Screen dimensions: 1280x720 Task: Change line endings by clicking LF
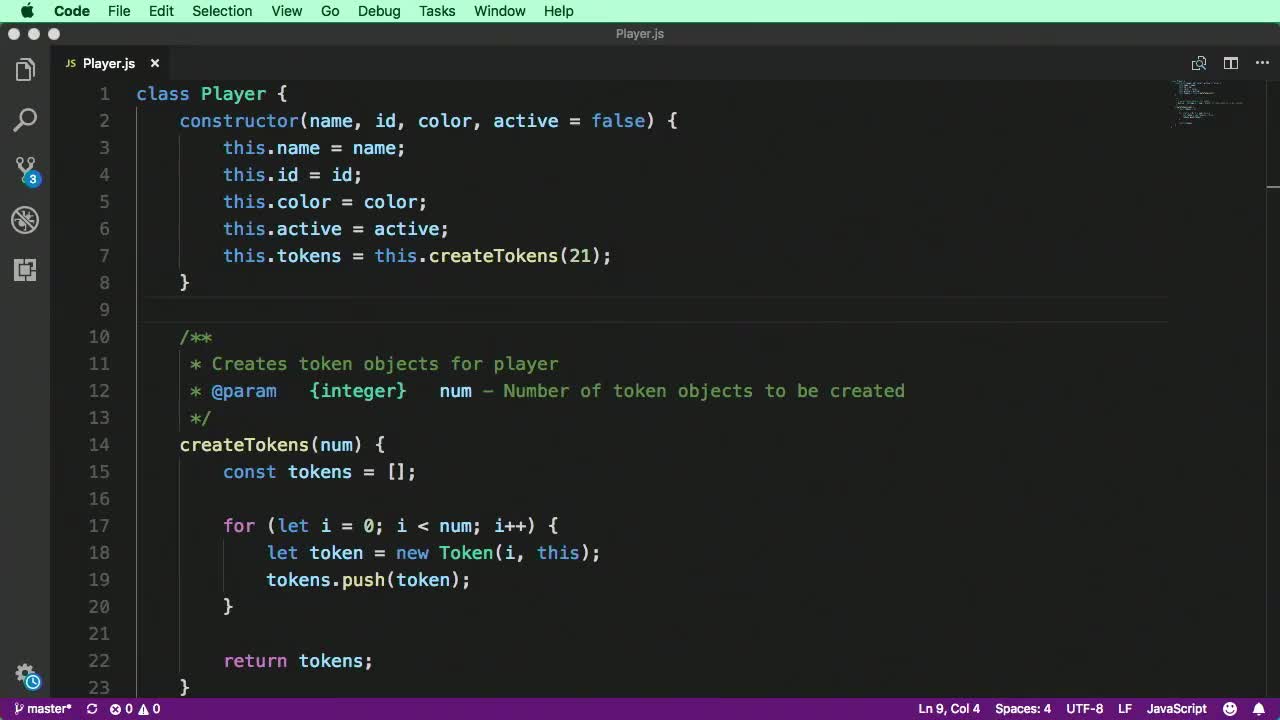click(1125, 708)
